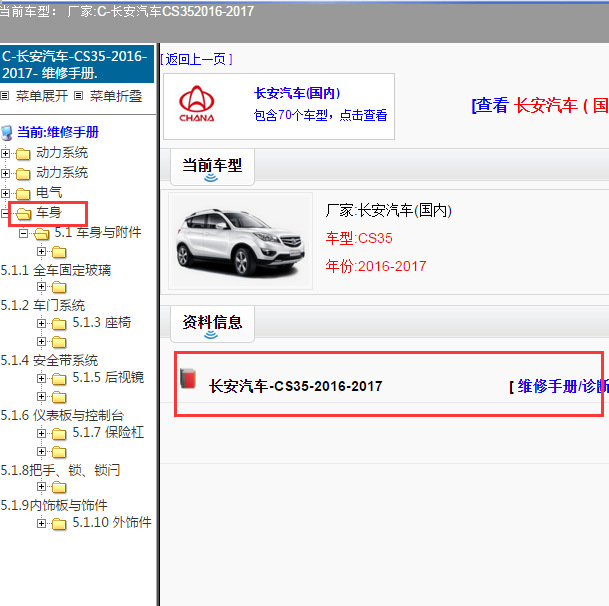This screenshot has height=606, width=609.
Task: Select the 电气 tree label
Action: pyautogui.click(x=49, y=192)
